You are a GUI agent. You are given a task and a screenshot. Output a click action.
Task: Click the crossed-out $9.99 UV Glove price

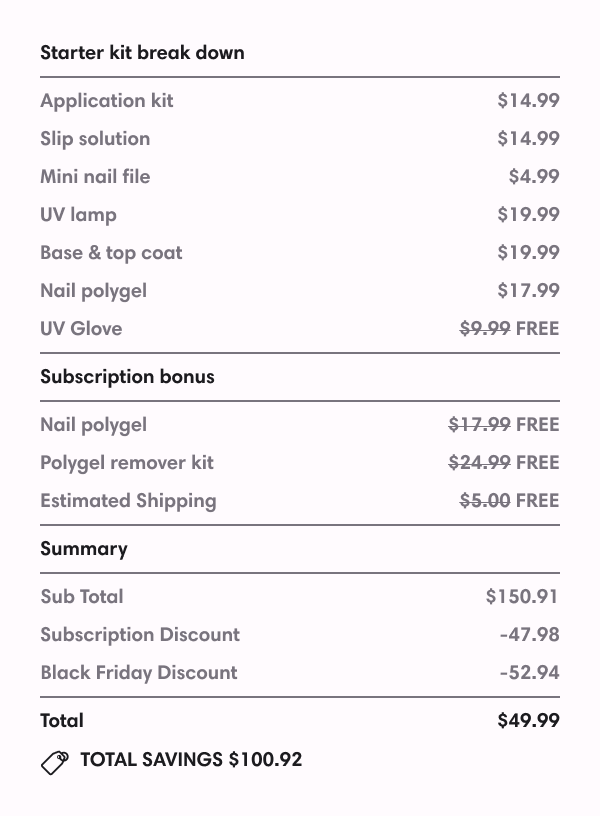coord(484,329)
